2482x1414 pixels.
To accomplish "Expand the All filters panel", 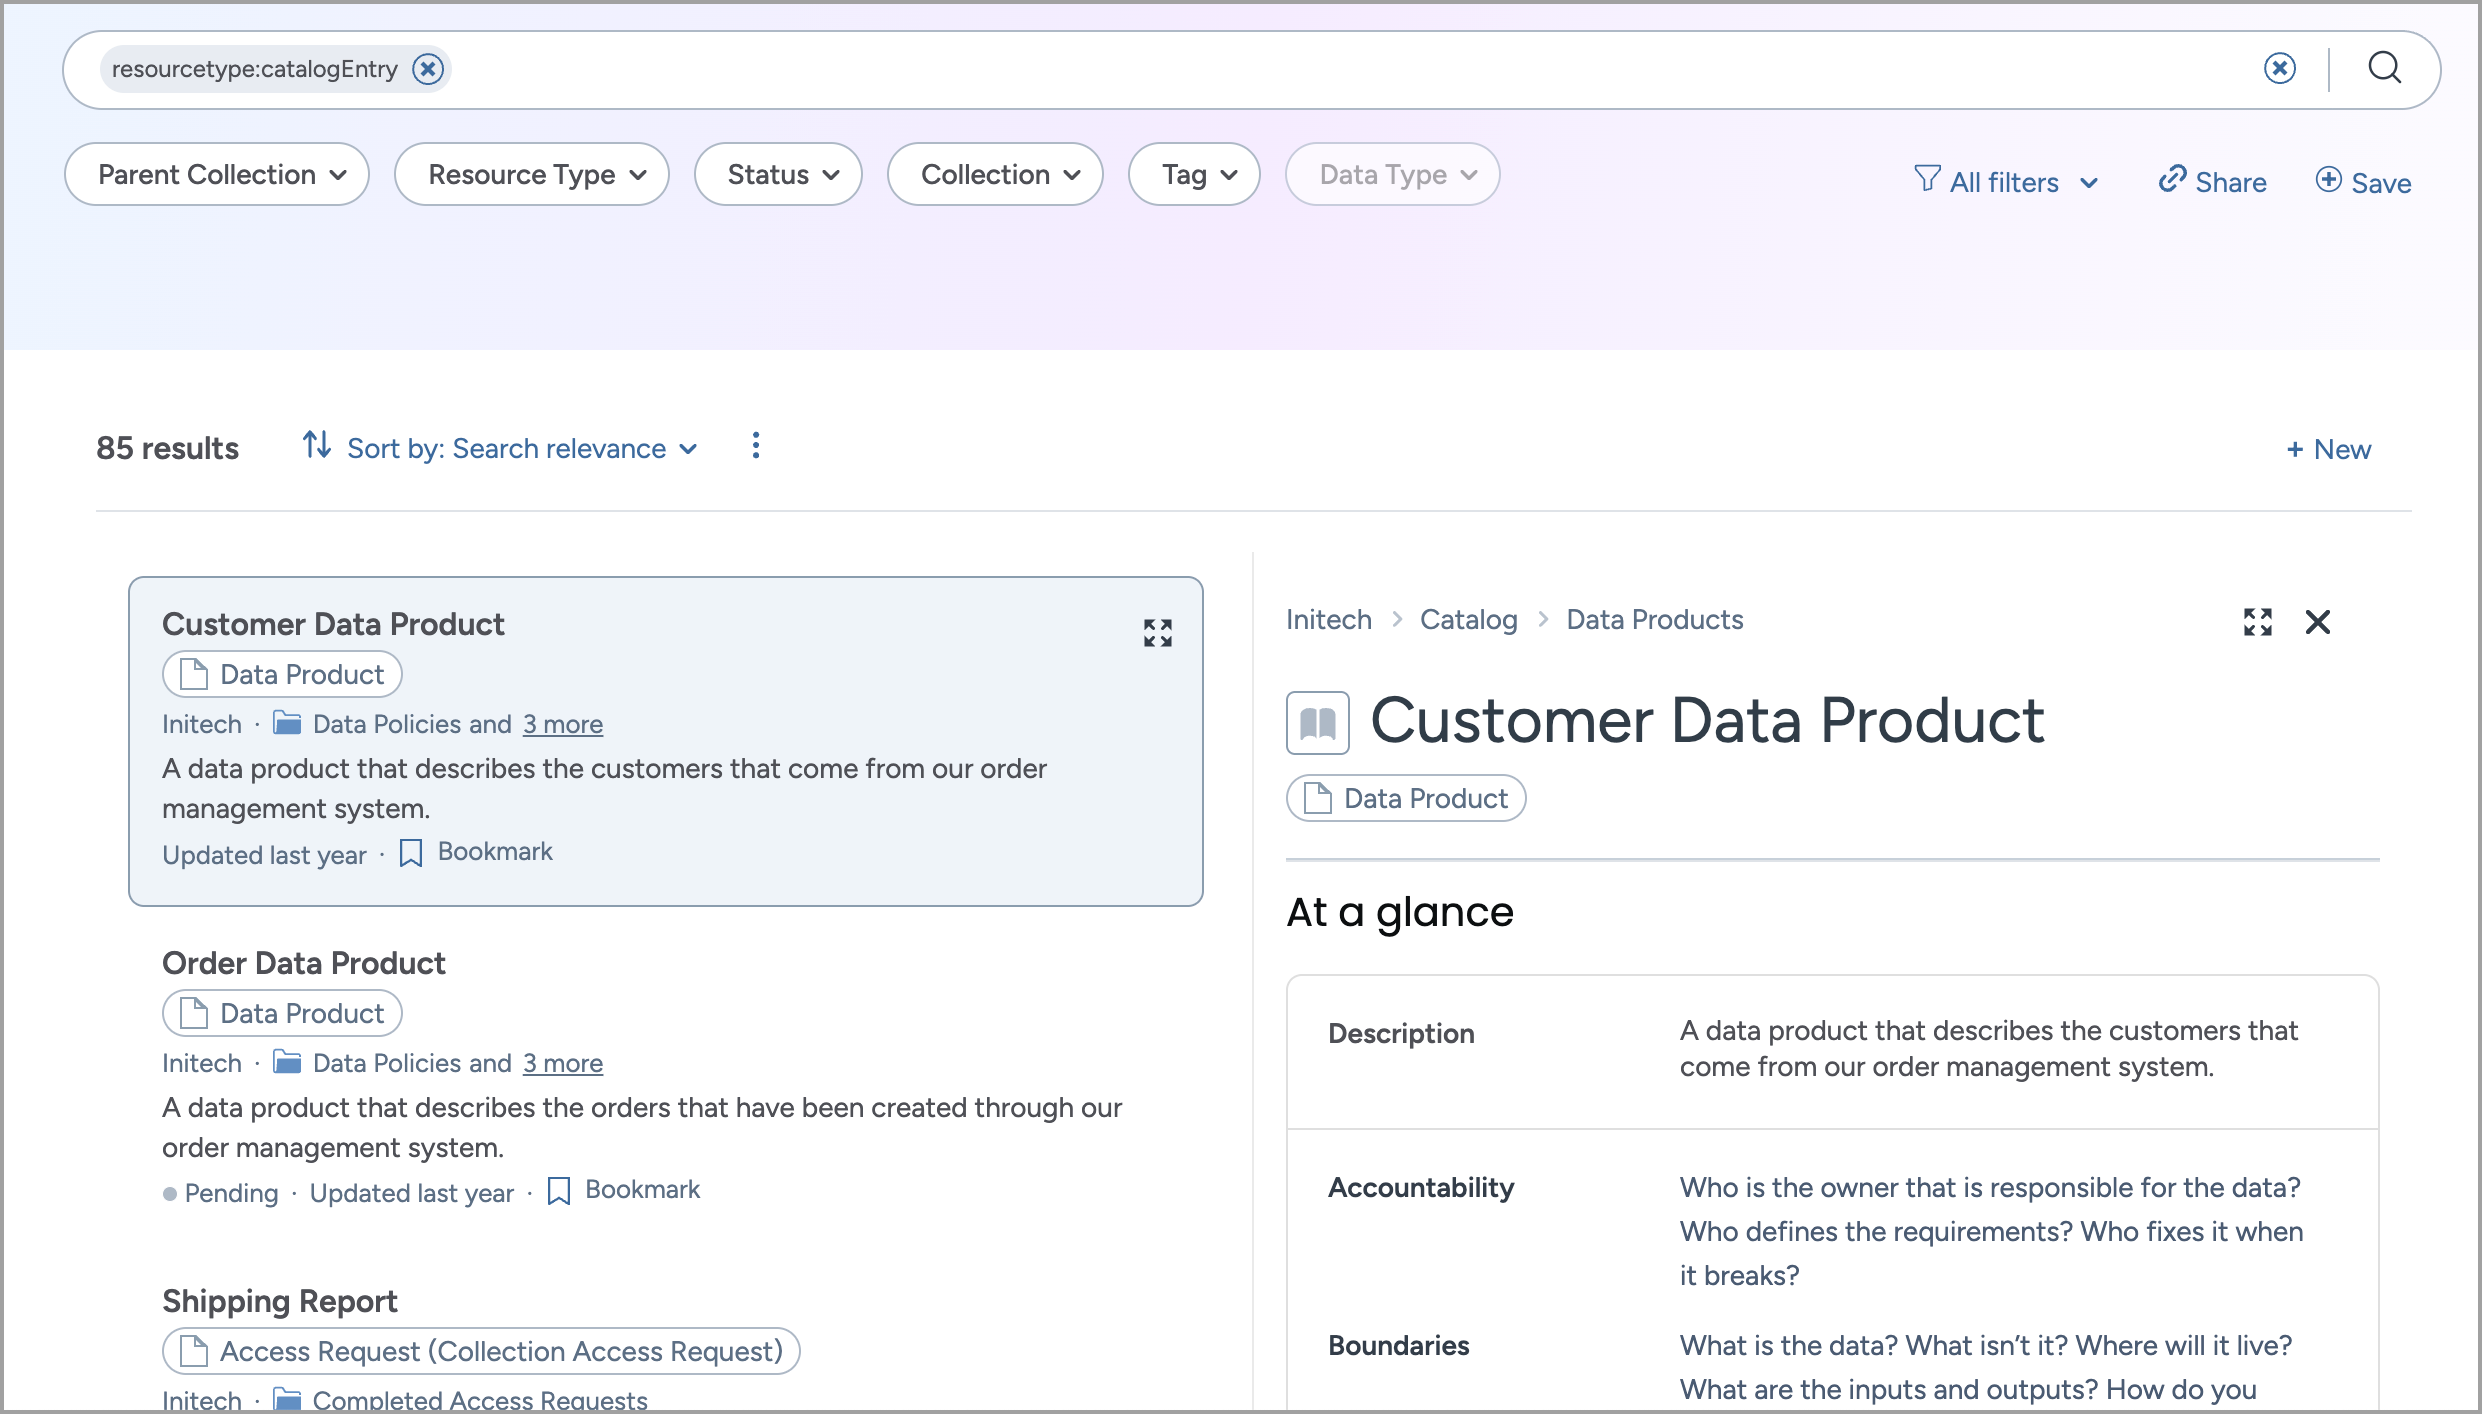I will 2007,181.
